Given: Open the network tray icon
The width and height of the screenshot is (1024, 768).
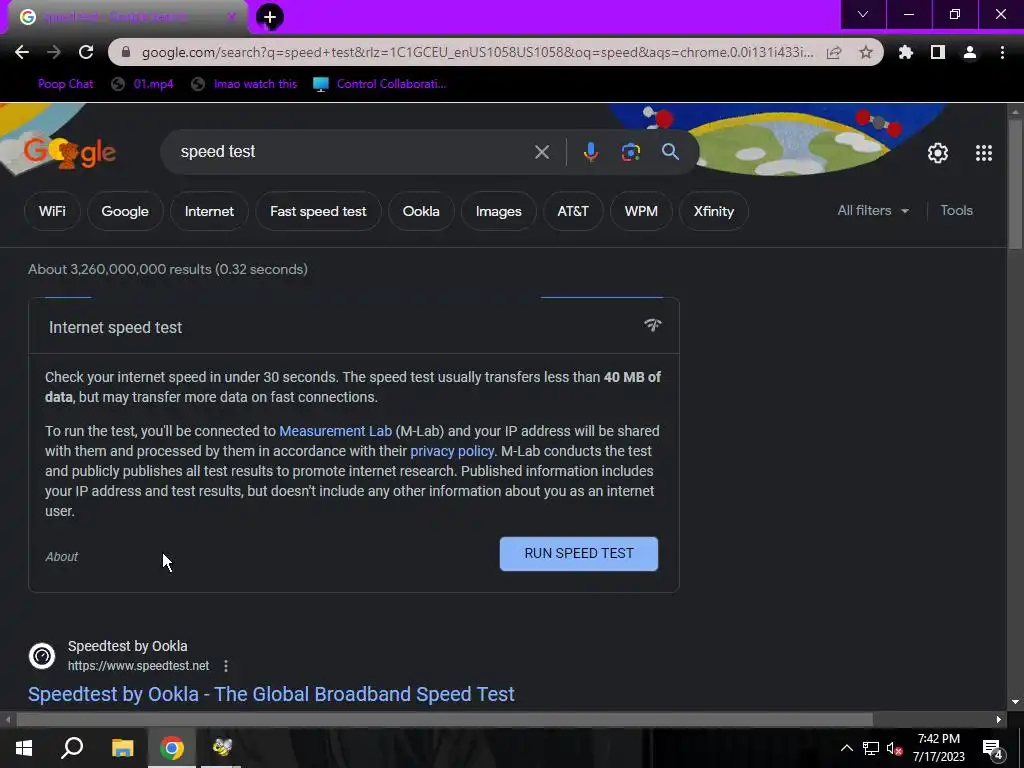Looking at the screenshot, I should [x=871, y=748].
